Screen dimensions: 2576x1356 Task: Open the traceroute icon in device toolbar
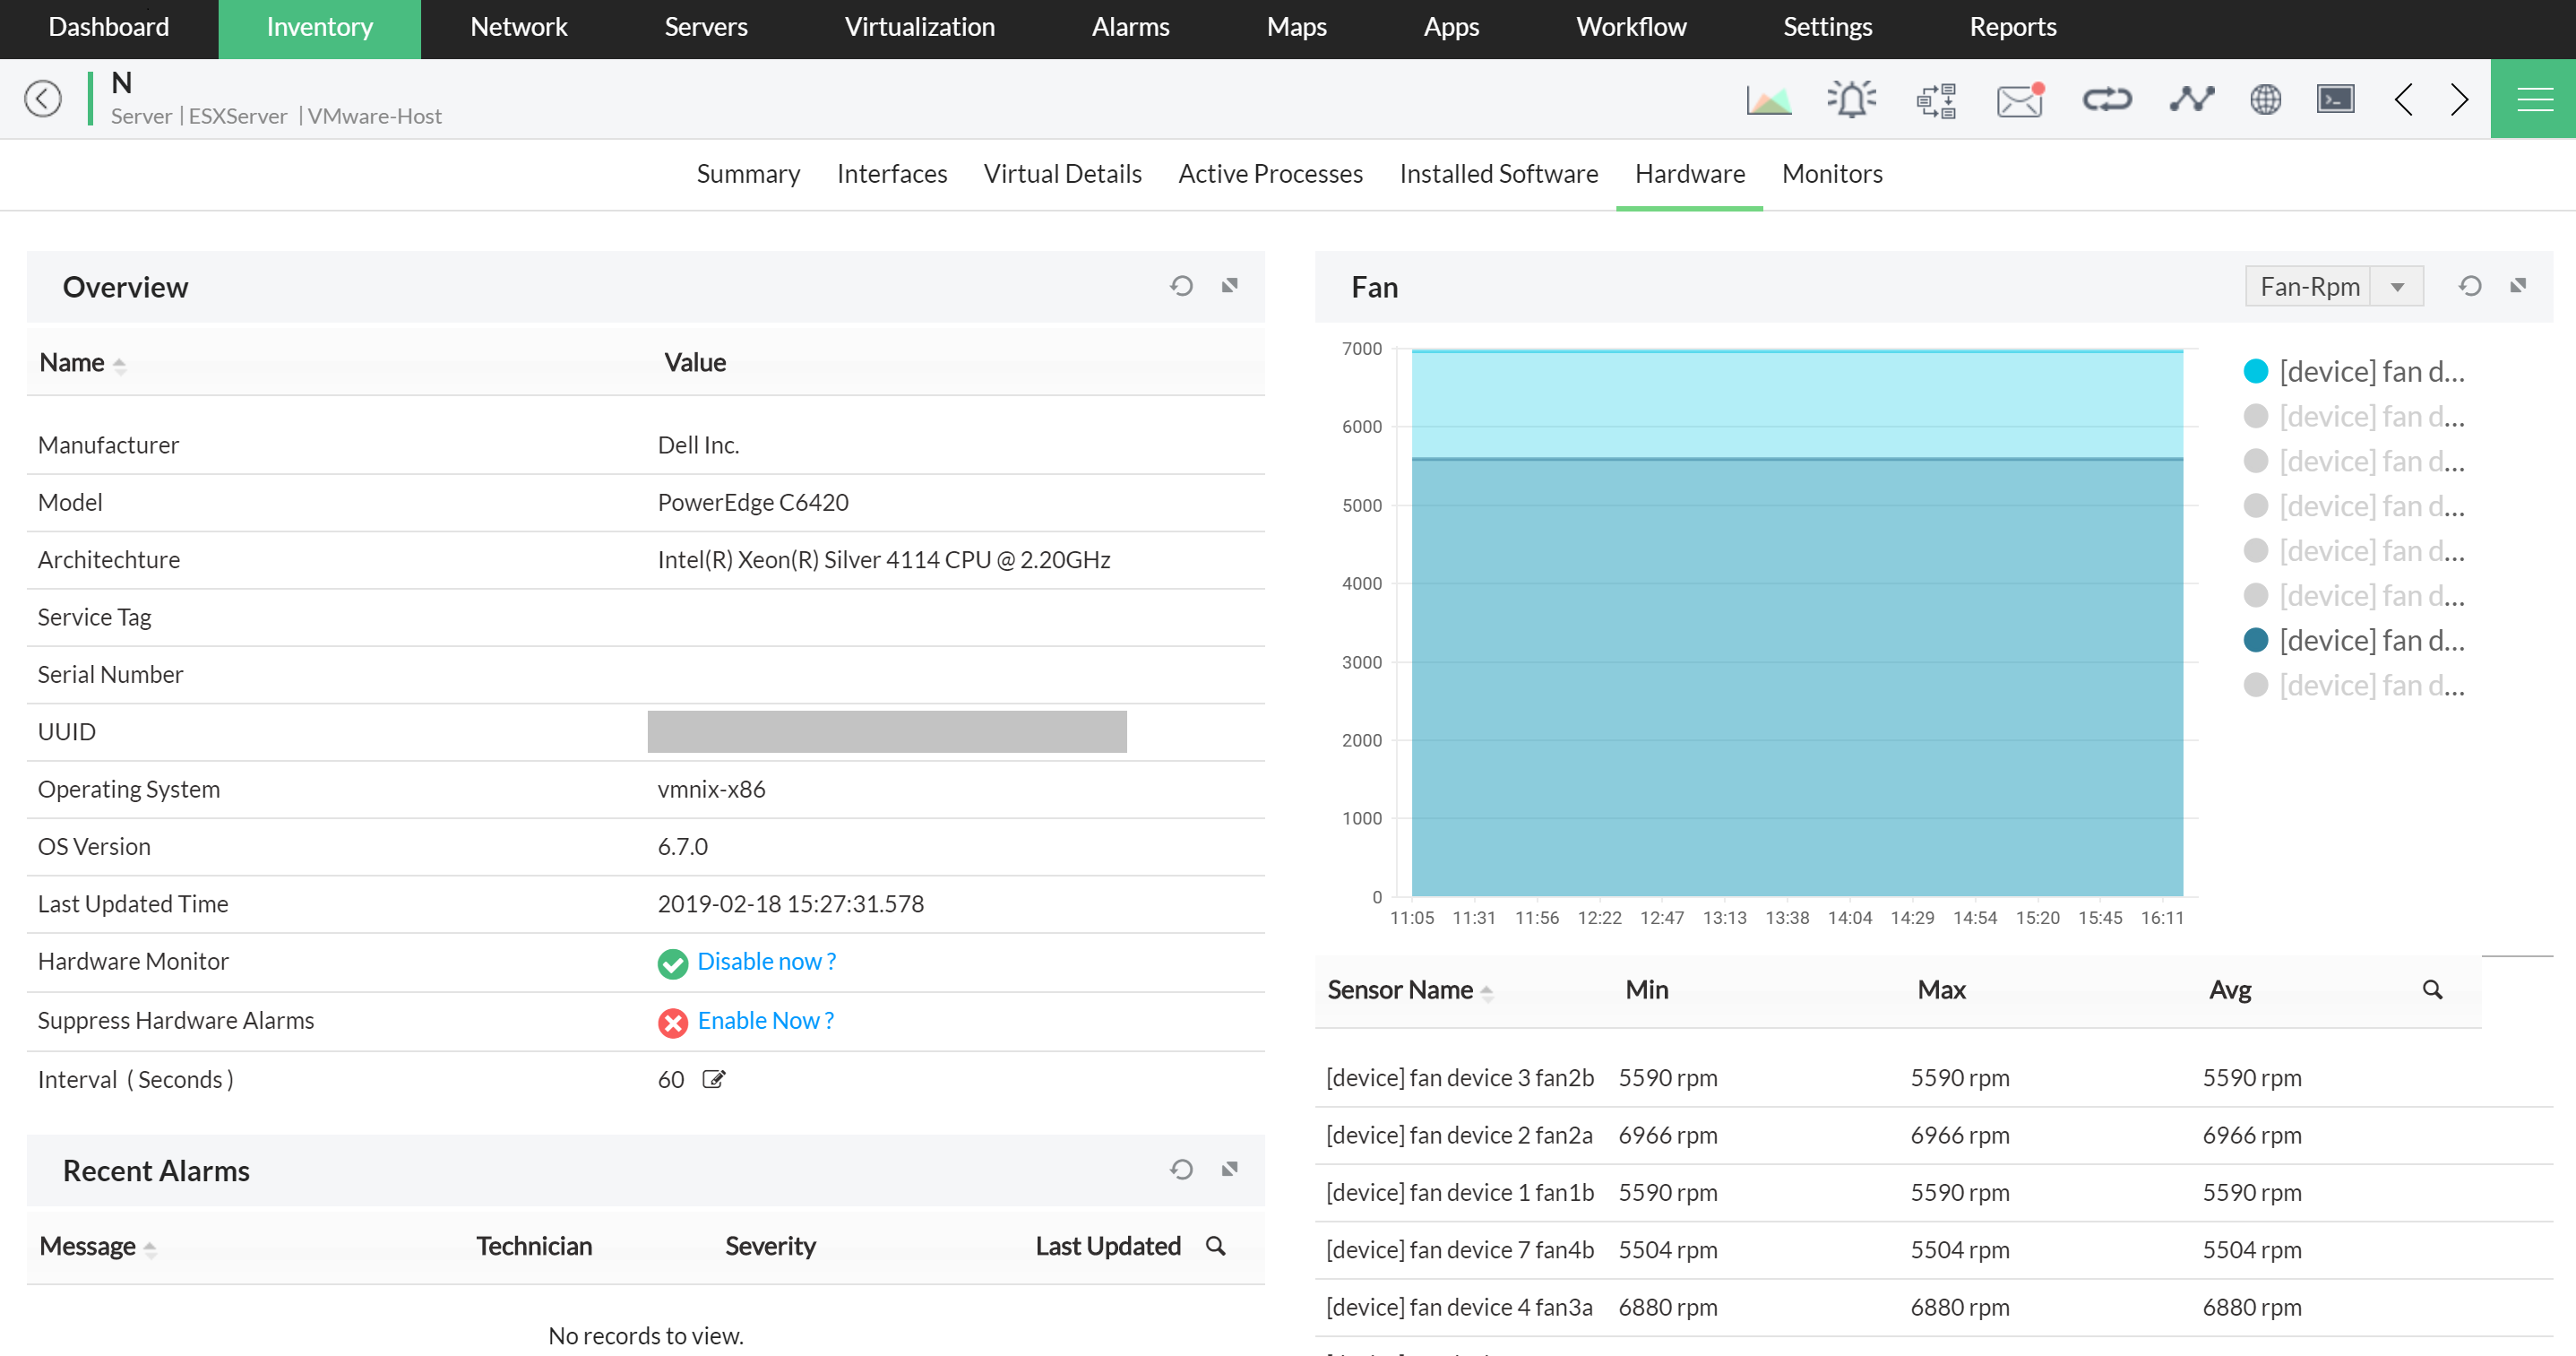point(2192,99)
